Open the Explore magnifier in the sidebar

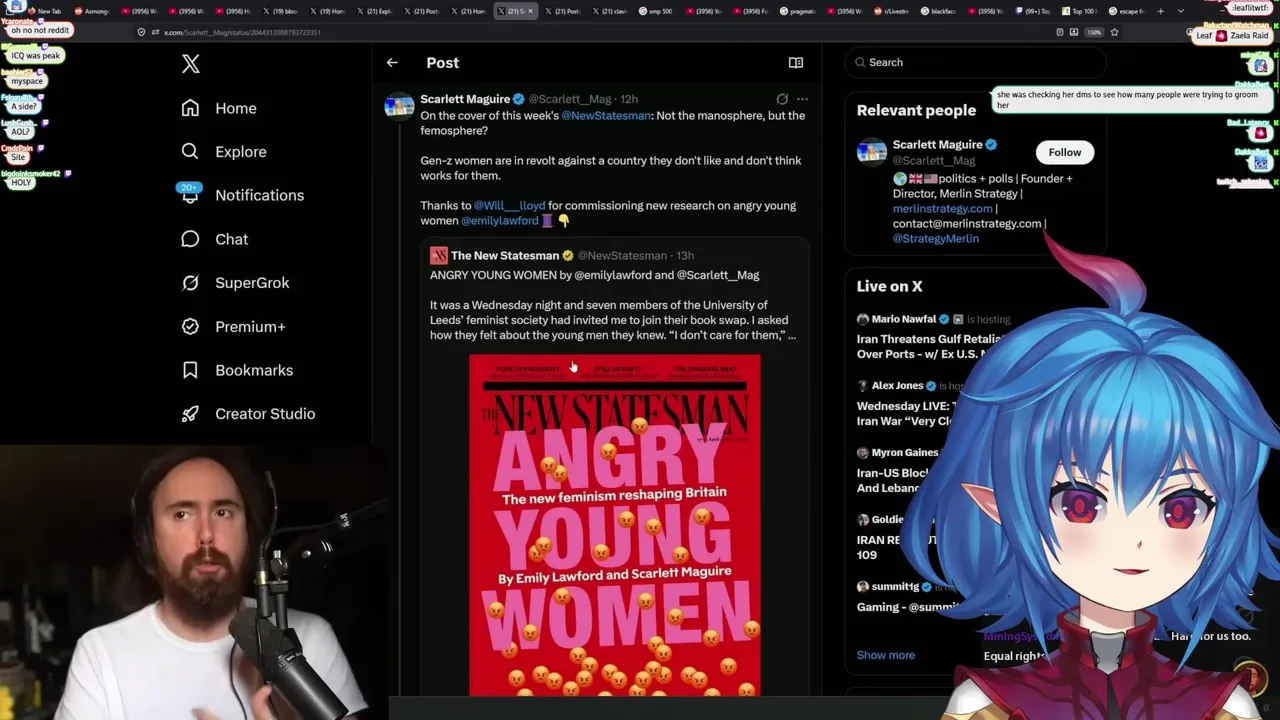pos(190,151)
